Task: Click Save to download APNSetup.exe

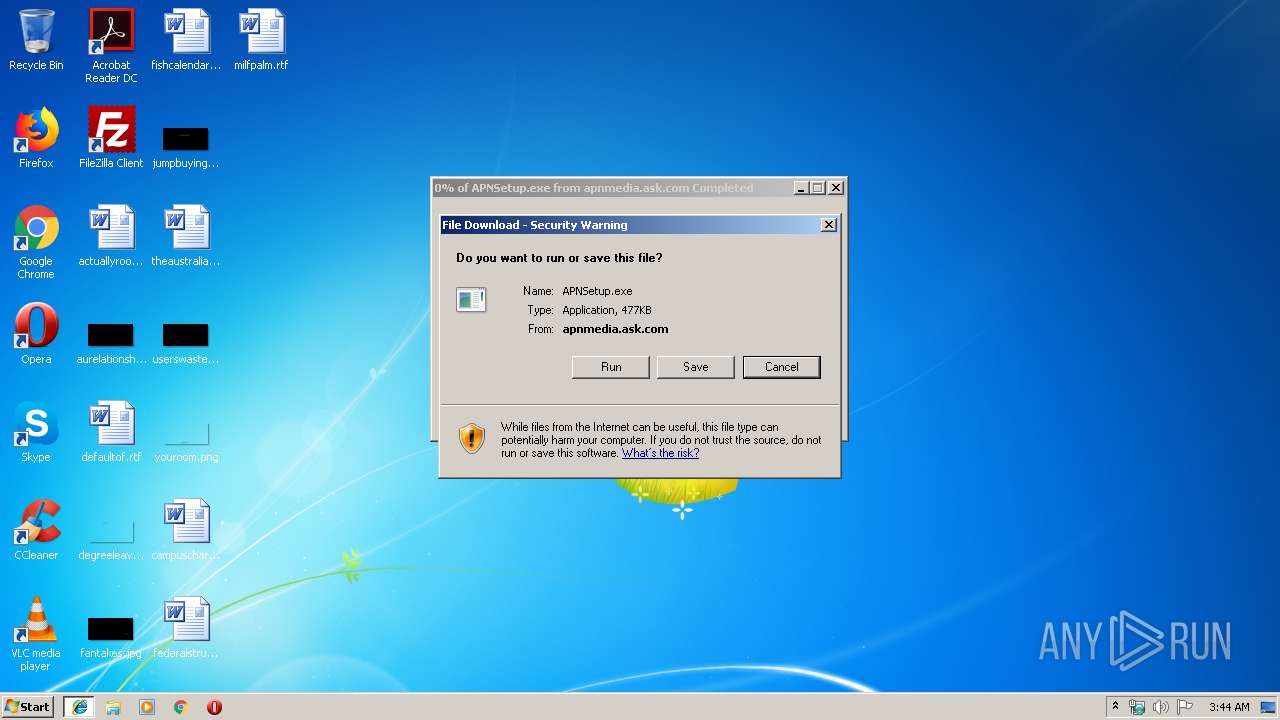Action: click(696, 367)
